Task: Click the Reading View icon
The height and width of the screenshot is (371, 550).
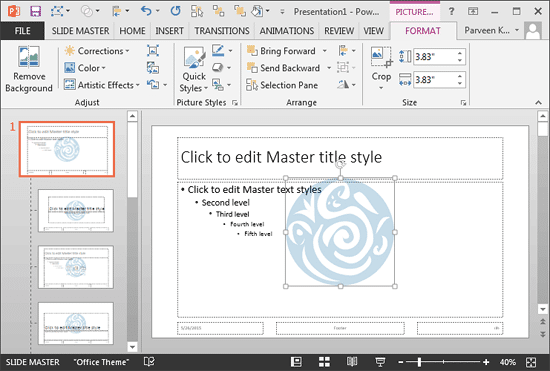Action: click(352, 362)
